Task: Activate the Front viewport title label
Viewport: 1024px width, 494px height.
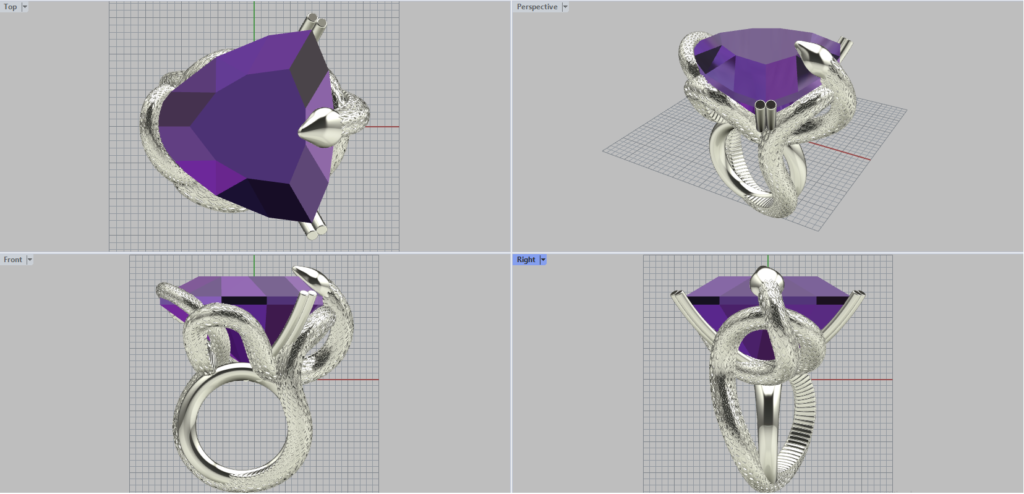Action: pos(12,260)
